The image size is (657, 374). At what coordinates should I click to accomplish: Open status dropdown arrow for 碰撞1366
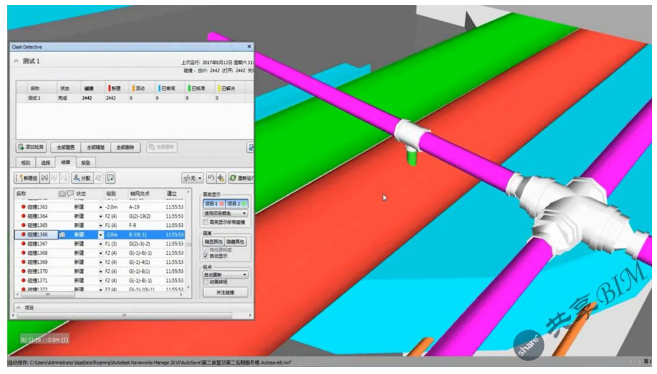101,235
